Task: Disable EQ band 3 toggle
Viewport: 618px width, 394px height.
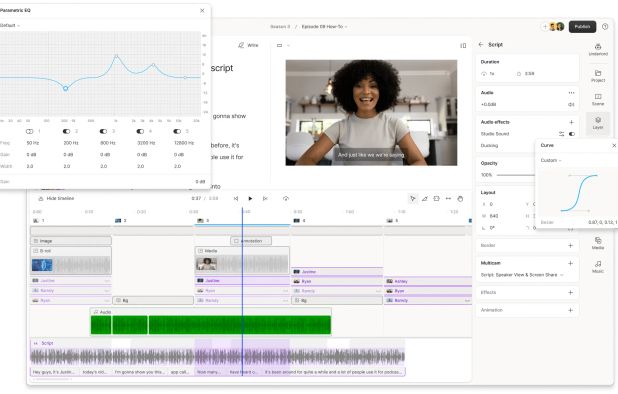Action: [x=103, y=131]
